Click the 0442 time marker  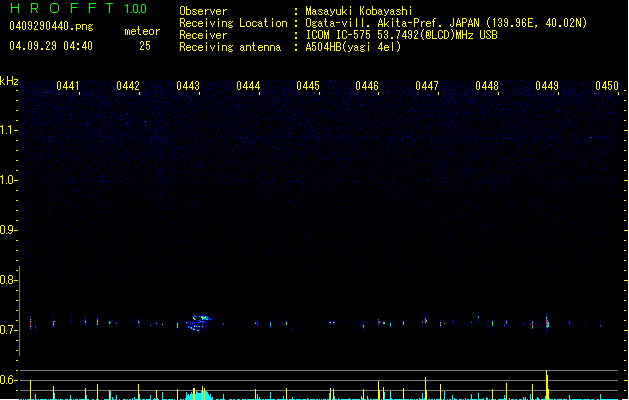coord(128,86)
